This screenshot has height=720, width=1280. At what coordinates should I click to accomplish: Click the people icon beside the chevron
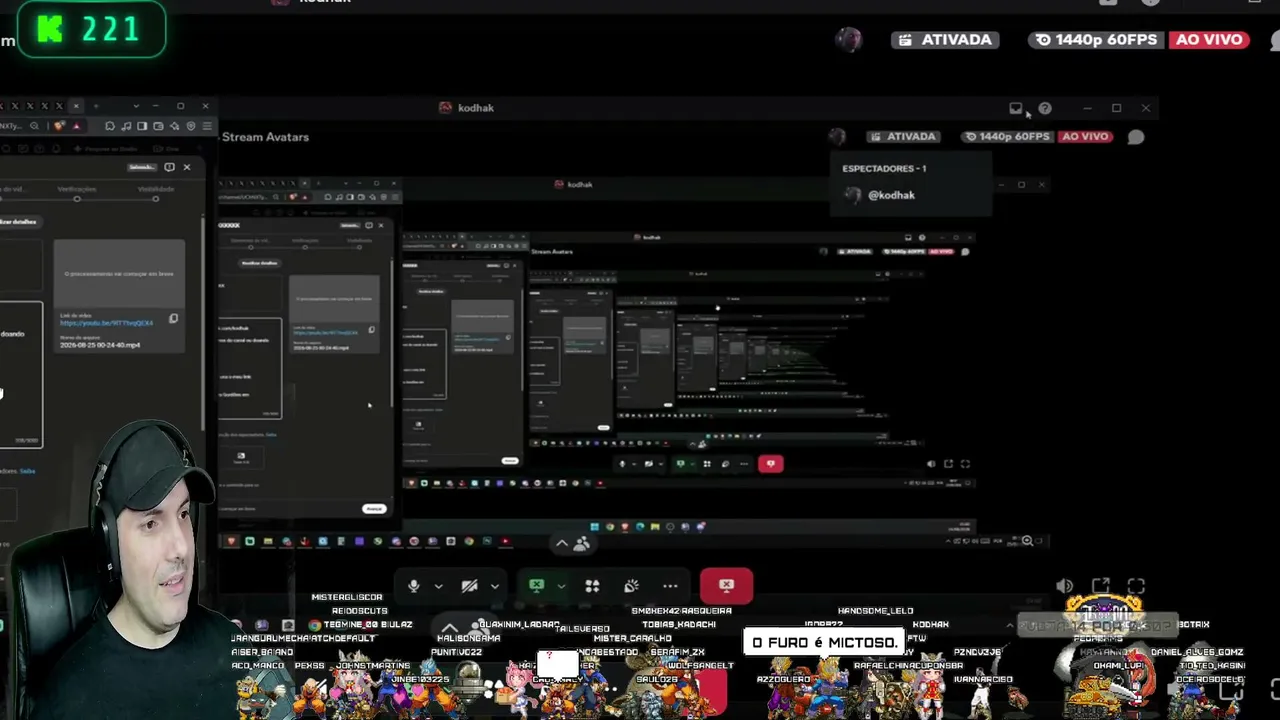581,543
